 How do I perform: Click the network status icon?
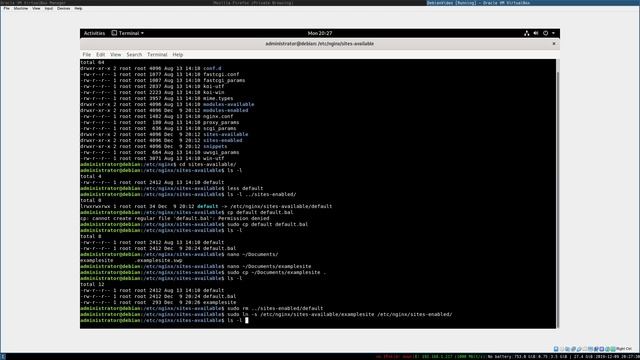pyautogui.click(x=527, y=33)
